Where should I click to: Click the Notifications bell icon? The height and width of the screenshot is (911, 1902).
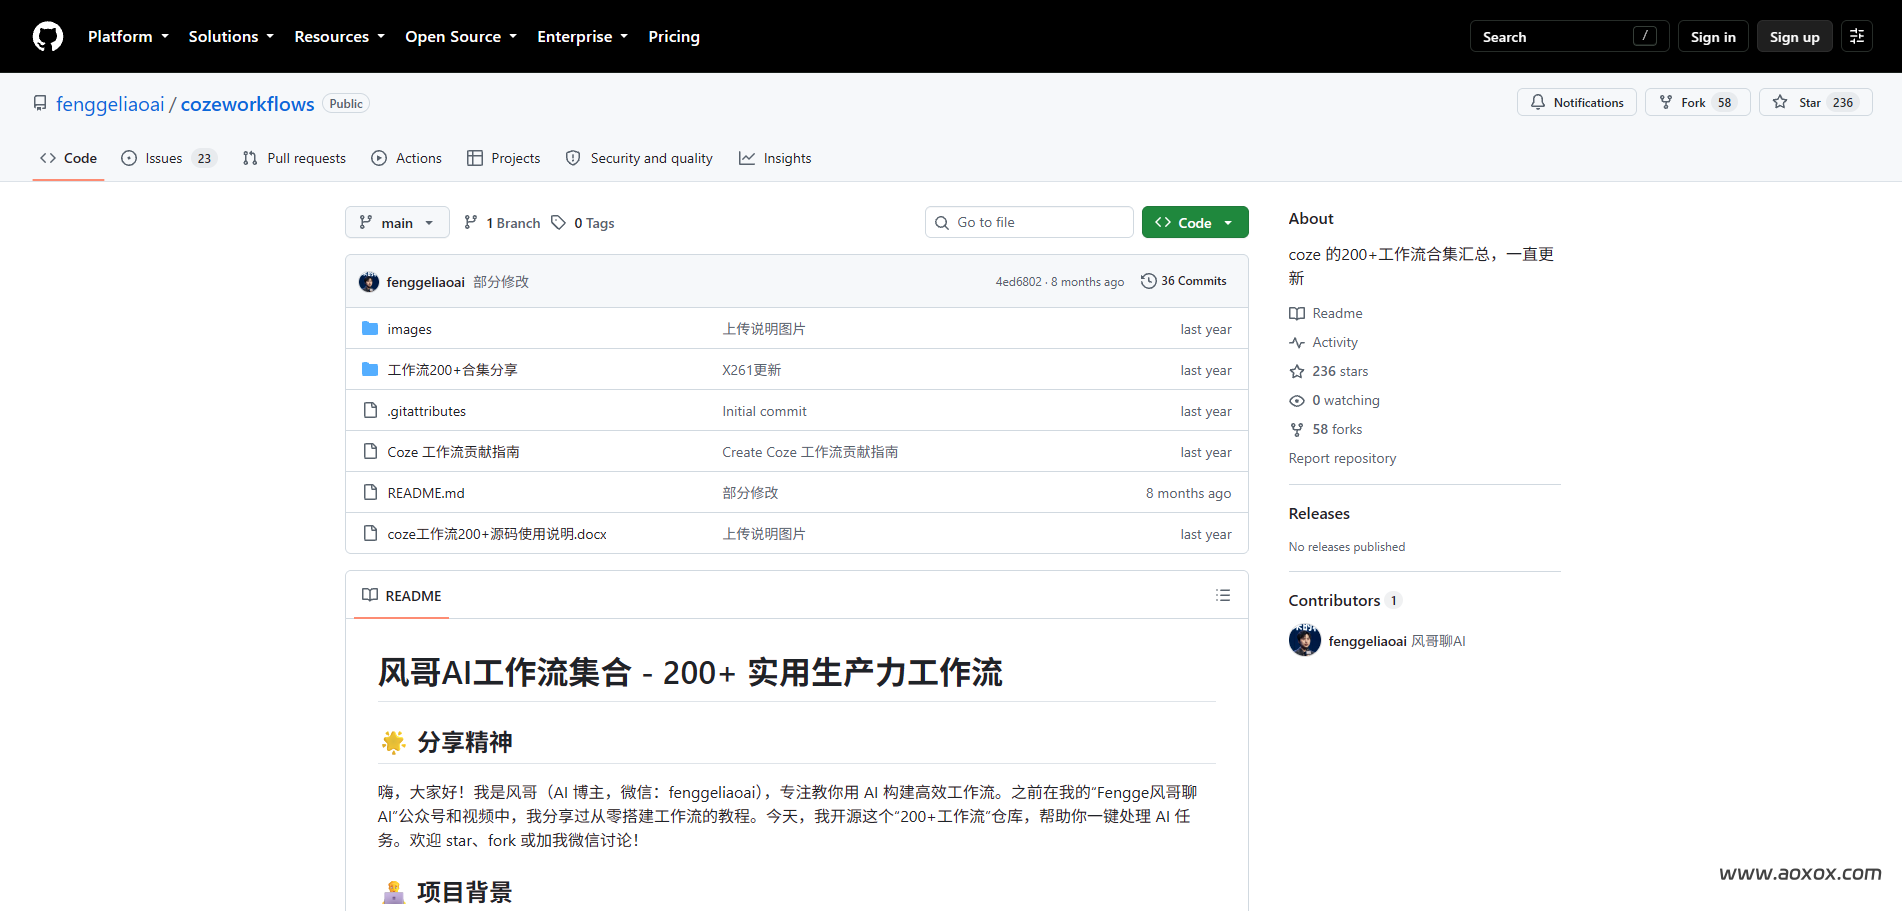click(1538, 102)
